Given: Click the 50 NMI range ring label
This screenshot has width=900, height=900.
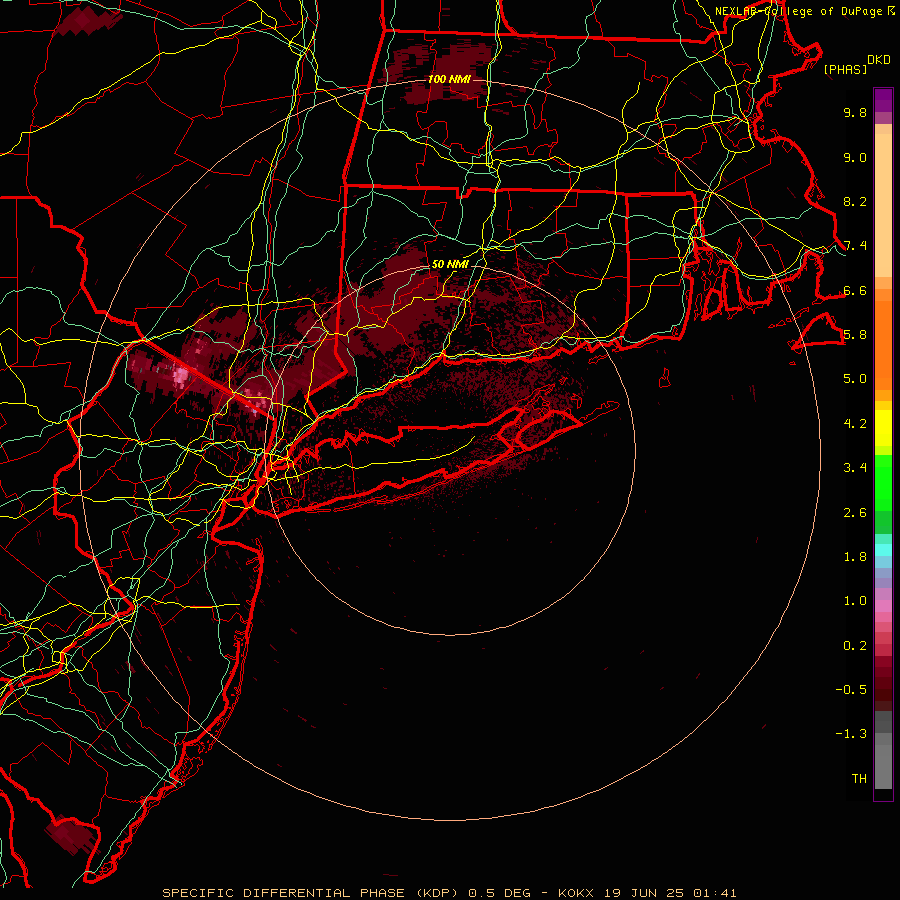Looking at the screenshot, I should (x=450, y=264).
